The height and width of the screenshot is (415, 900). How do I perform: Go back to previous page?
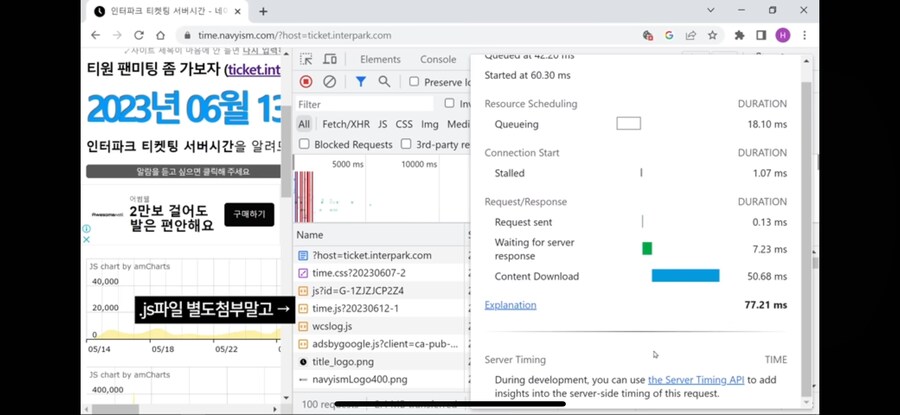point(95,35)
